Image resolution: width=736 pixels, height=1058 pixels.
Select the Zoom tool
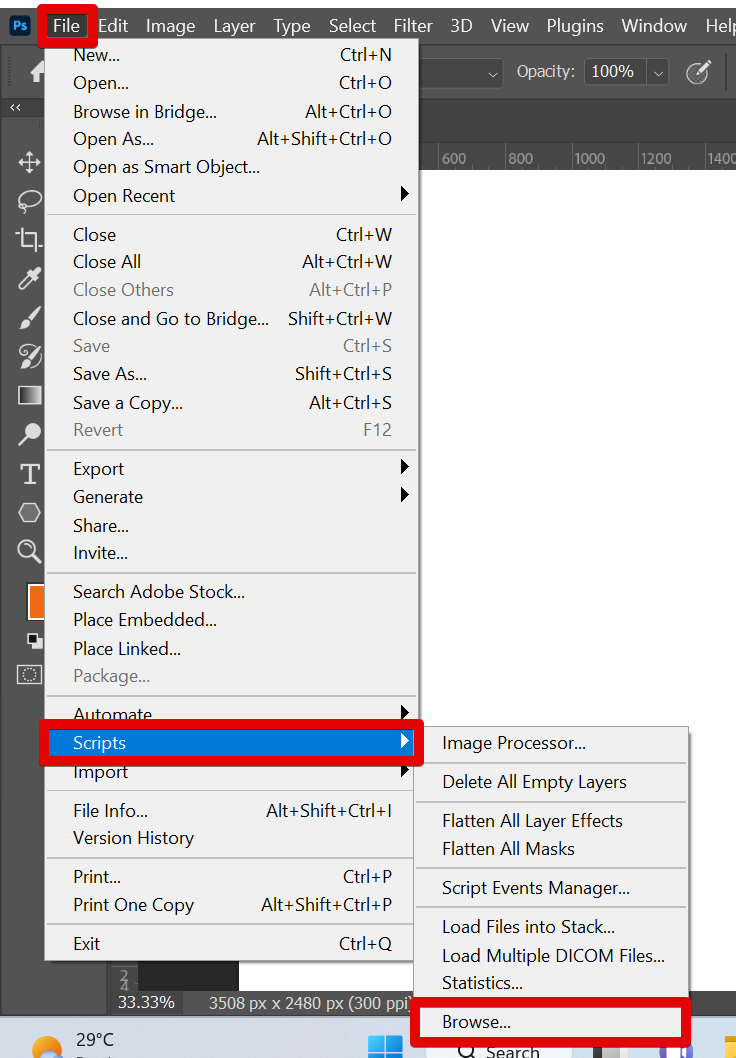(29, 551)
